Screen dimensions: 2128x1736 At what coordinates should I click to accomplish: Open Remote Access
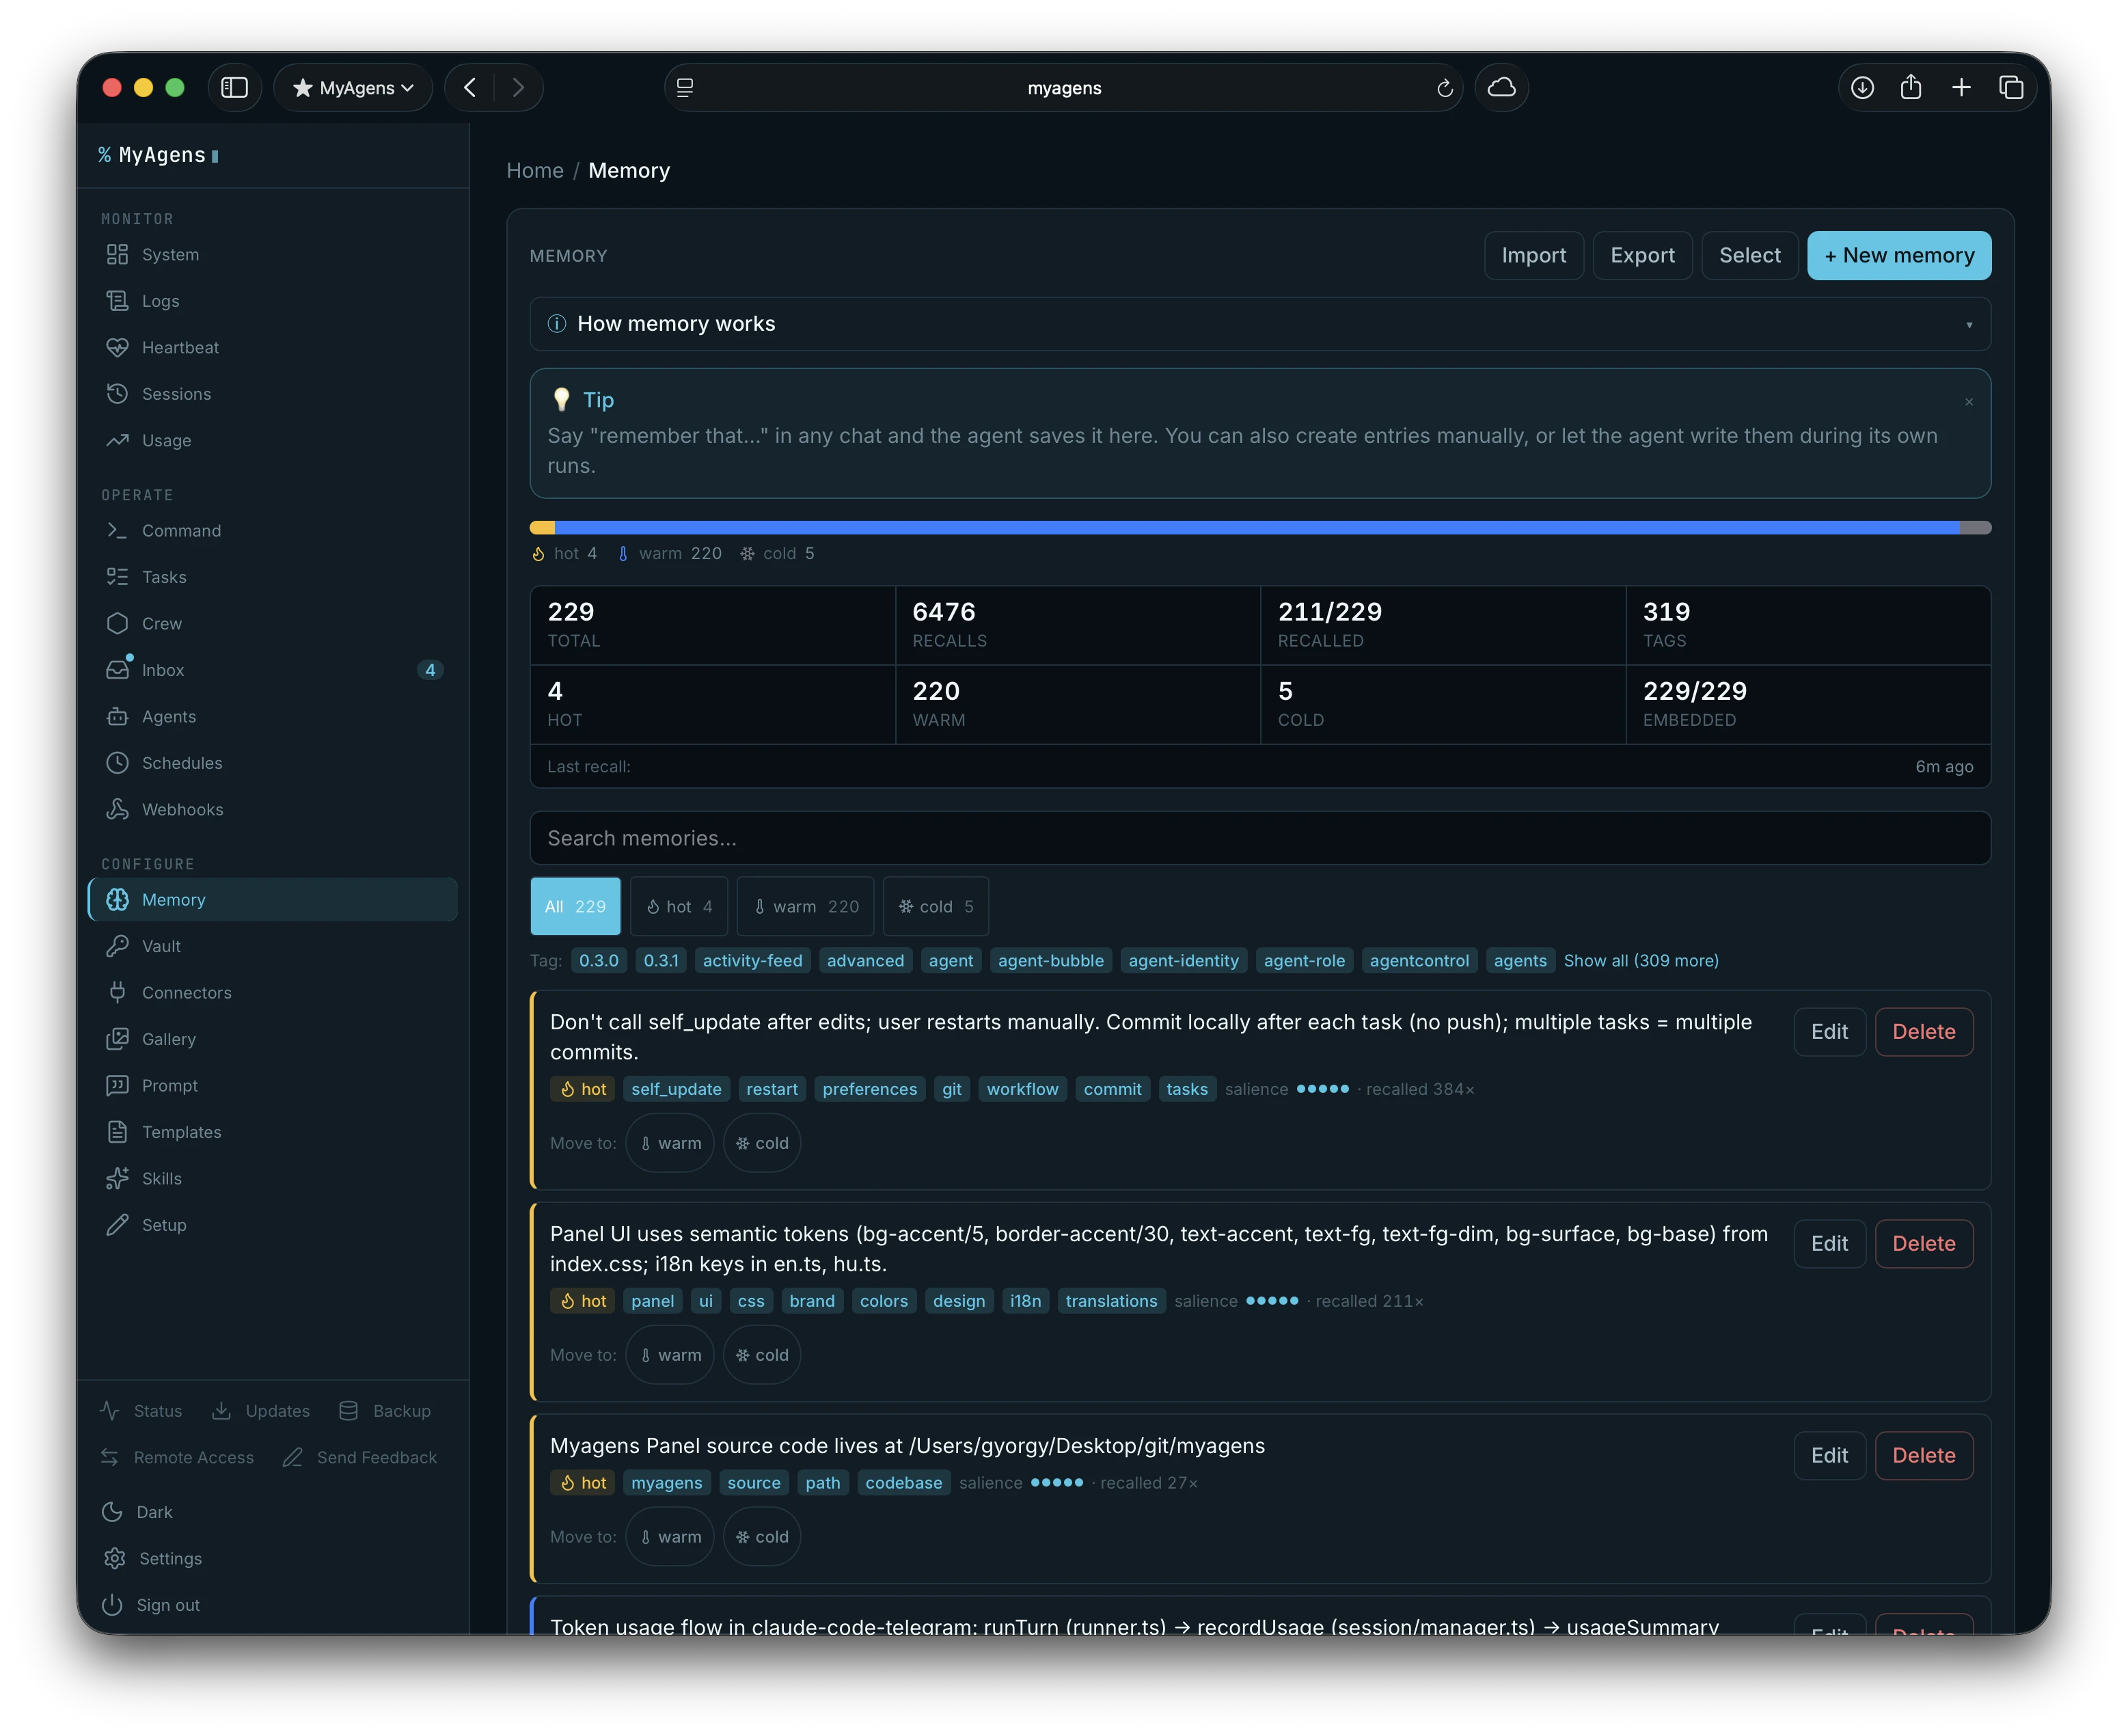click(x=177, y=1458)
